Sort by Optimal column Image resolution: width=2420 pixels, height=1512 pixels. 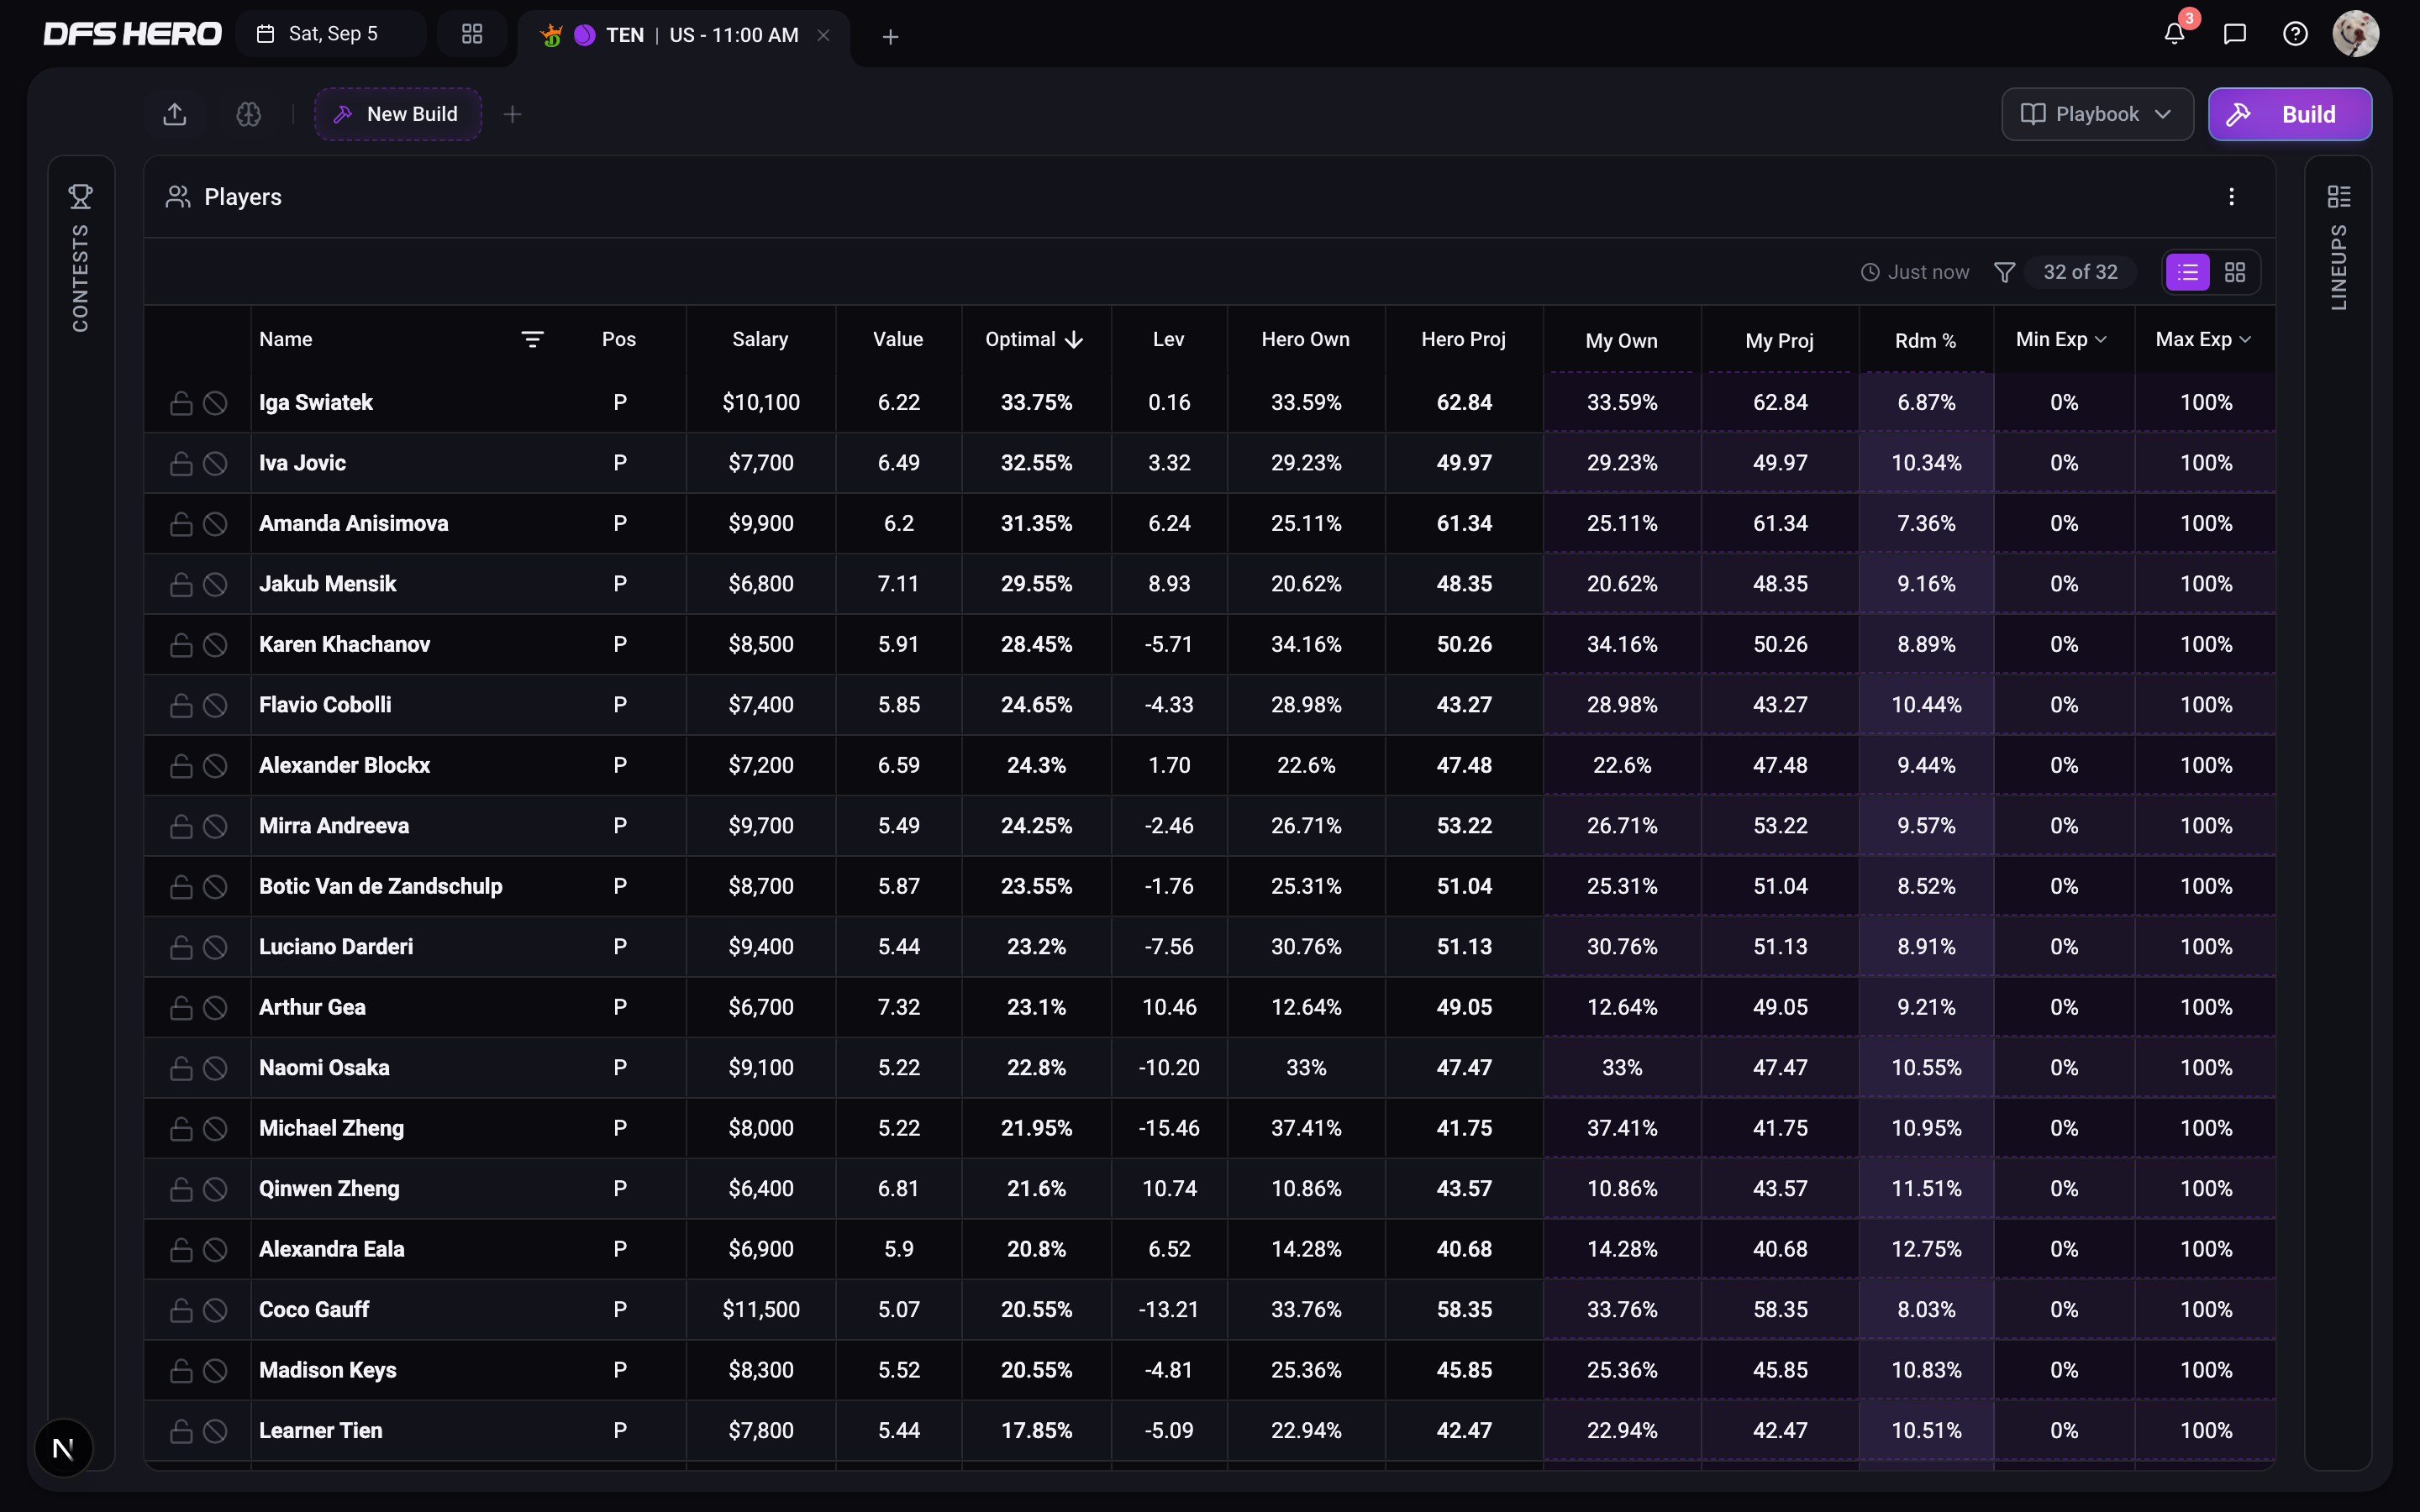pyautogui.click(x=1035, y=340)
